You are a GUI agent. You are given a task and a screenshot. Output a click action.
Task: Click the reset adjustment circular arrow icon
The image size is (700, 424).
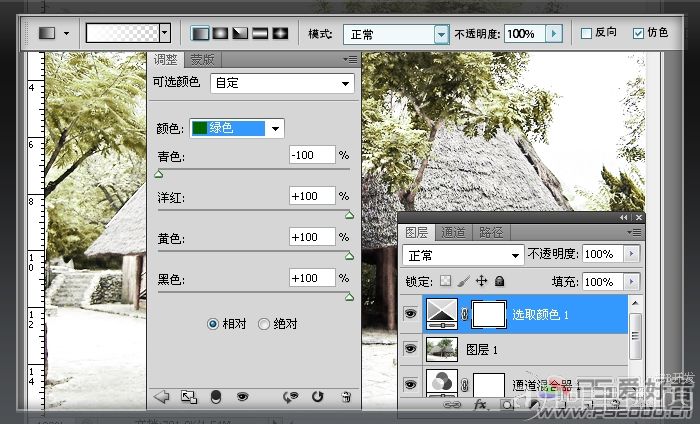[317, 396]
